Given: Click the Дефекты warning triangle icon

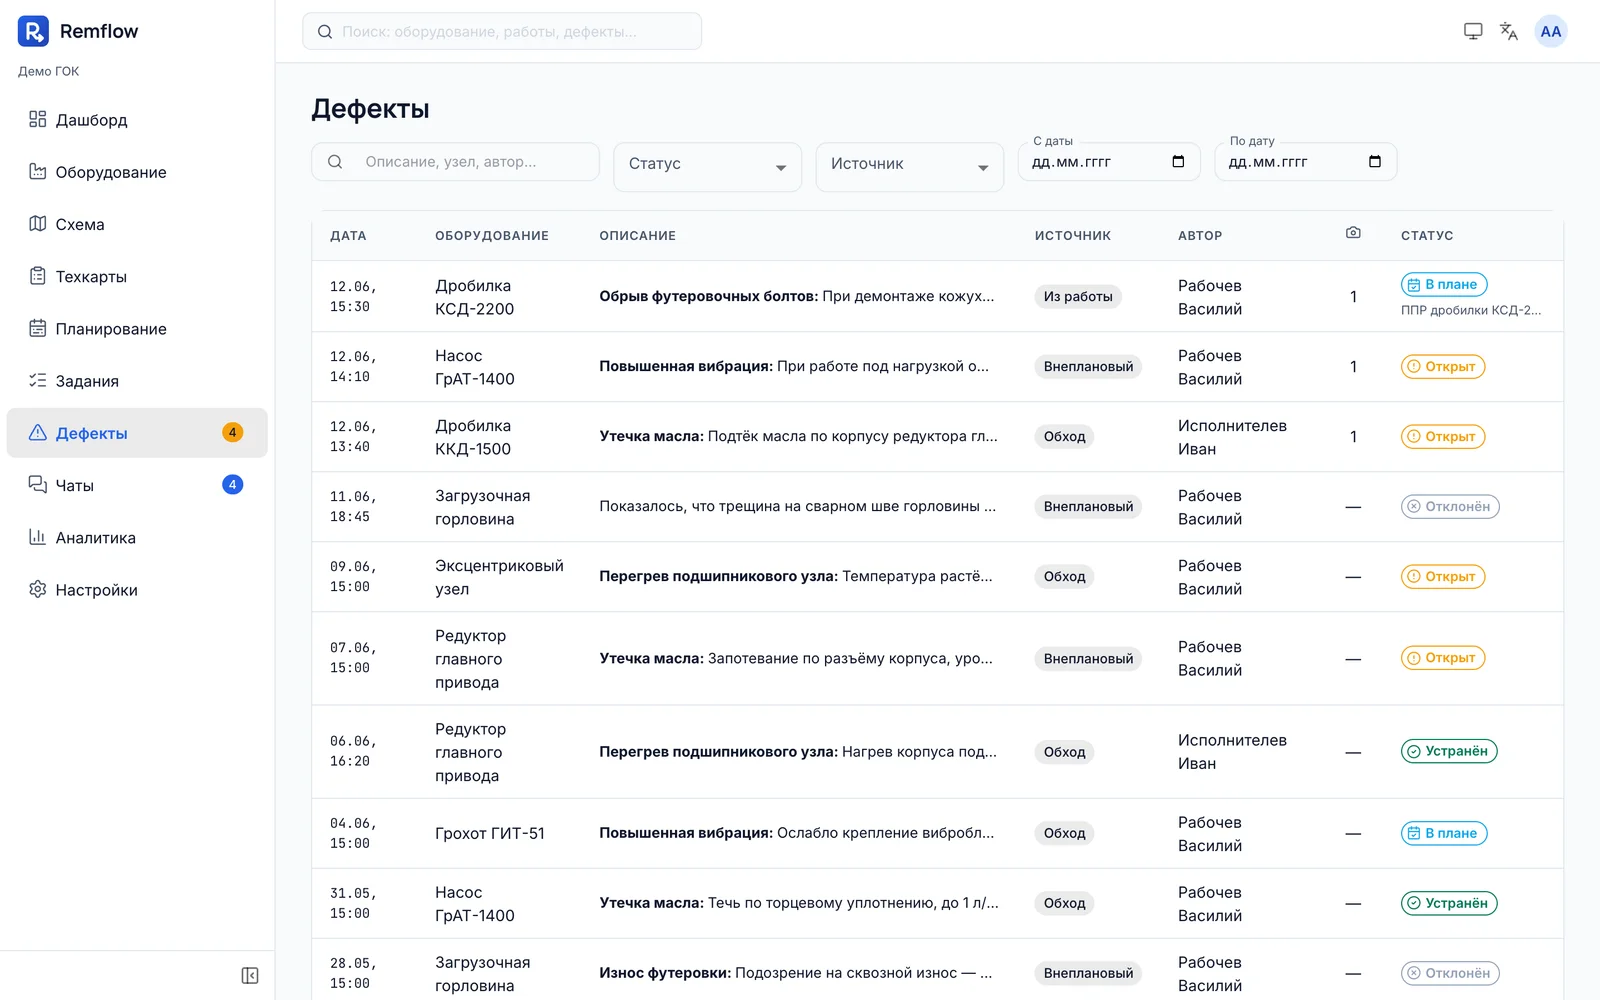Looking at the screenshot, I should point(38,432).
